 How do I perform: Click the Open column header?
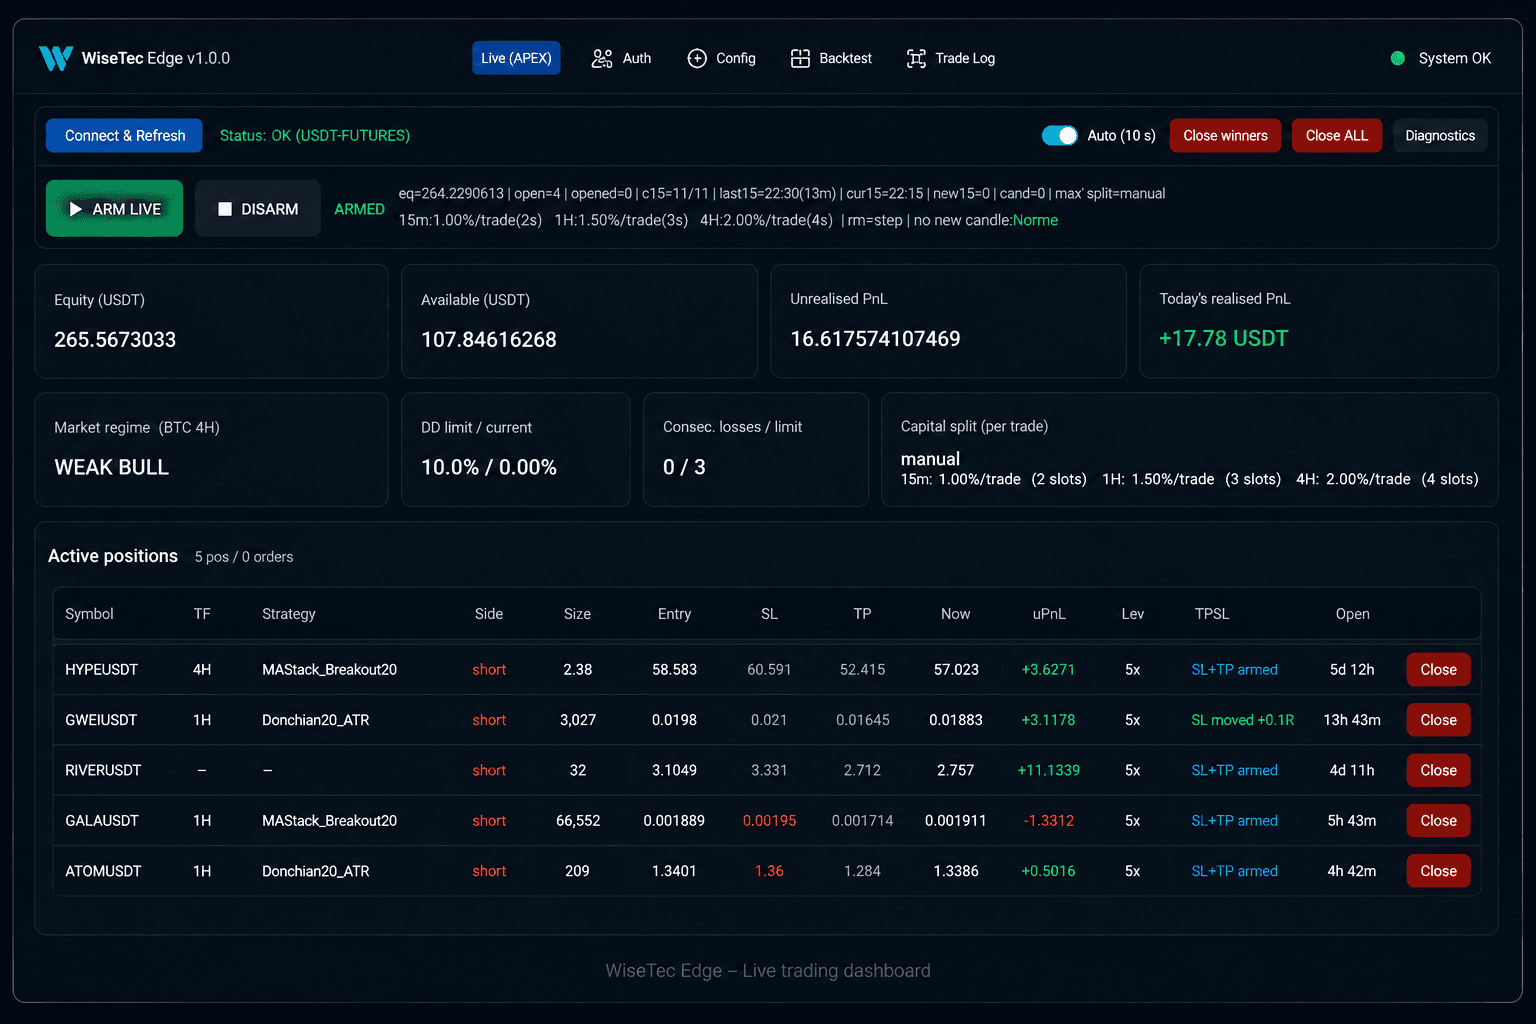pos(1352,614)
